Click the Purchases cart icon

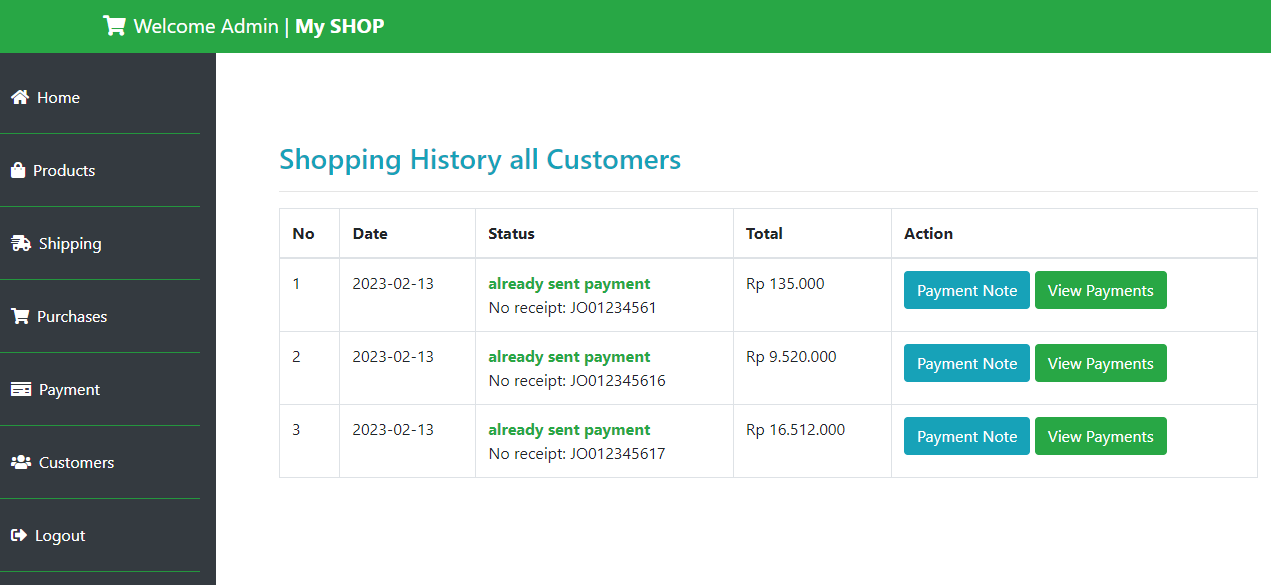tap(19, 316)
